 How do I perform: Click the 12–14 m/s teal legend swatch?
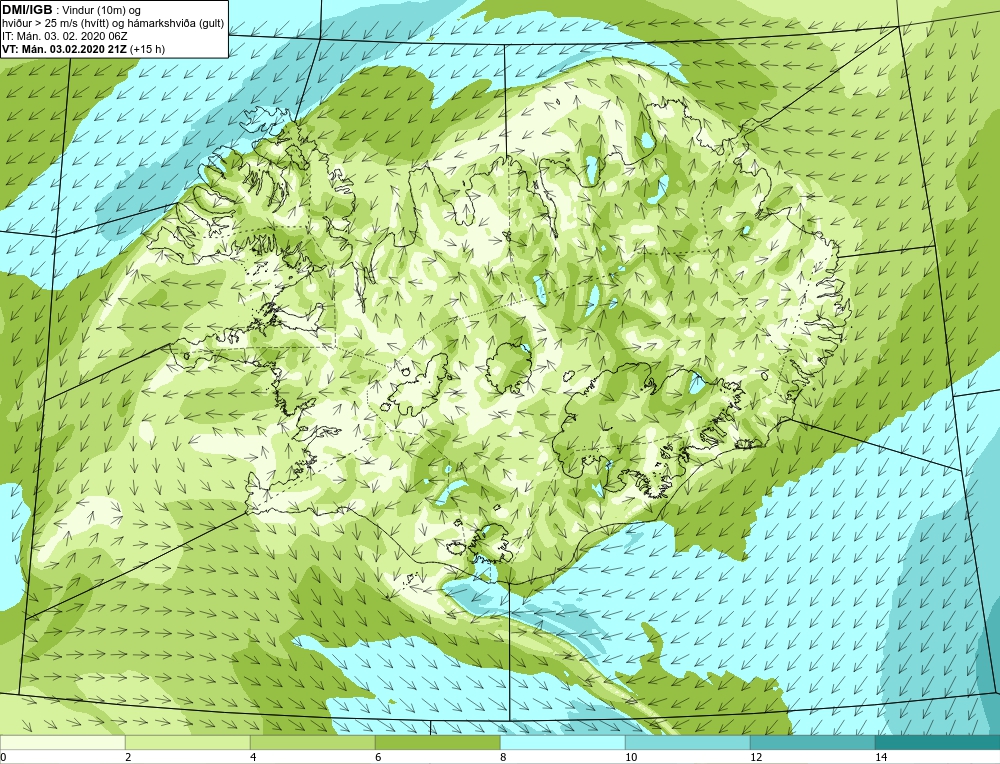coord(812,742)
